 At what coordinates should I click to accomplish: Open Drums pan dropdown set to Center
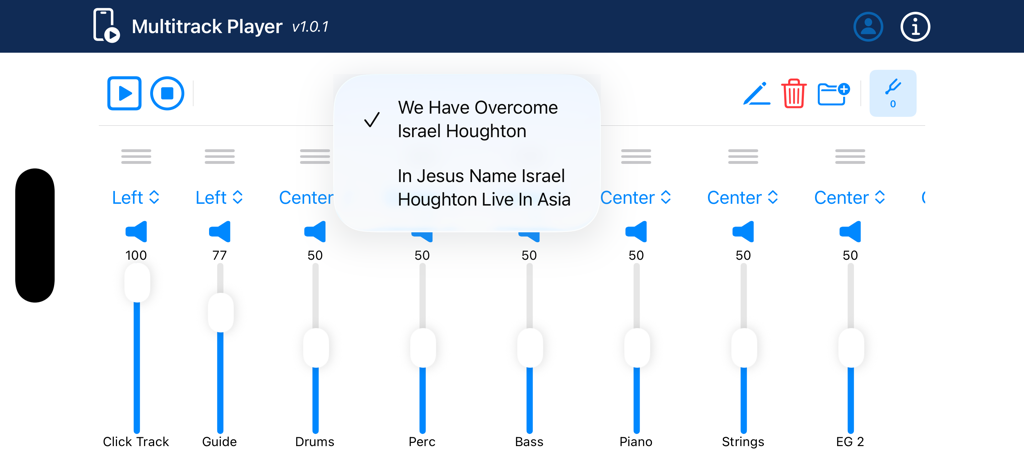click(306, 197)
